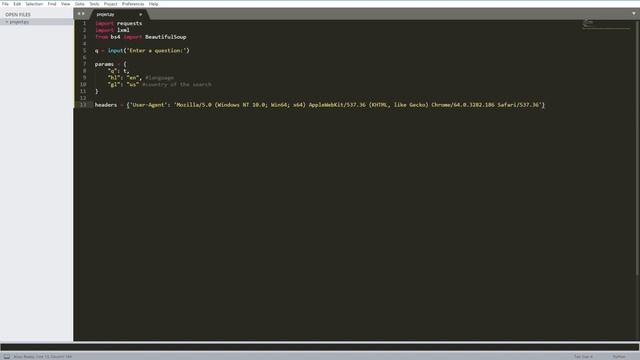Click the params variable on line 7
The width and height of the screenshot is (640, 360).
(104, 64)
